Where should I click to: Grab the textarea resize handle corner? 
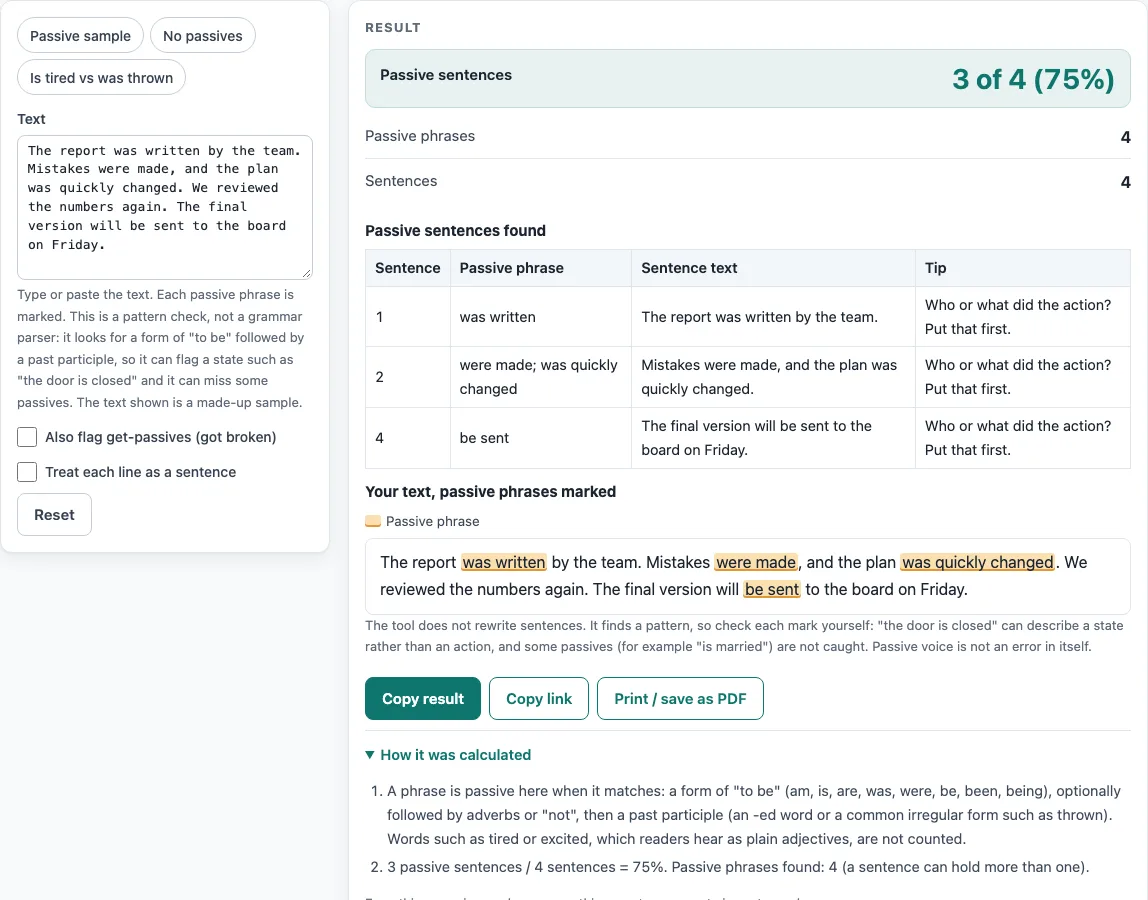[307, 274]
